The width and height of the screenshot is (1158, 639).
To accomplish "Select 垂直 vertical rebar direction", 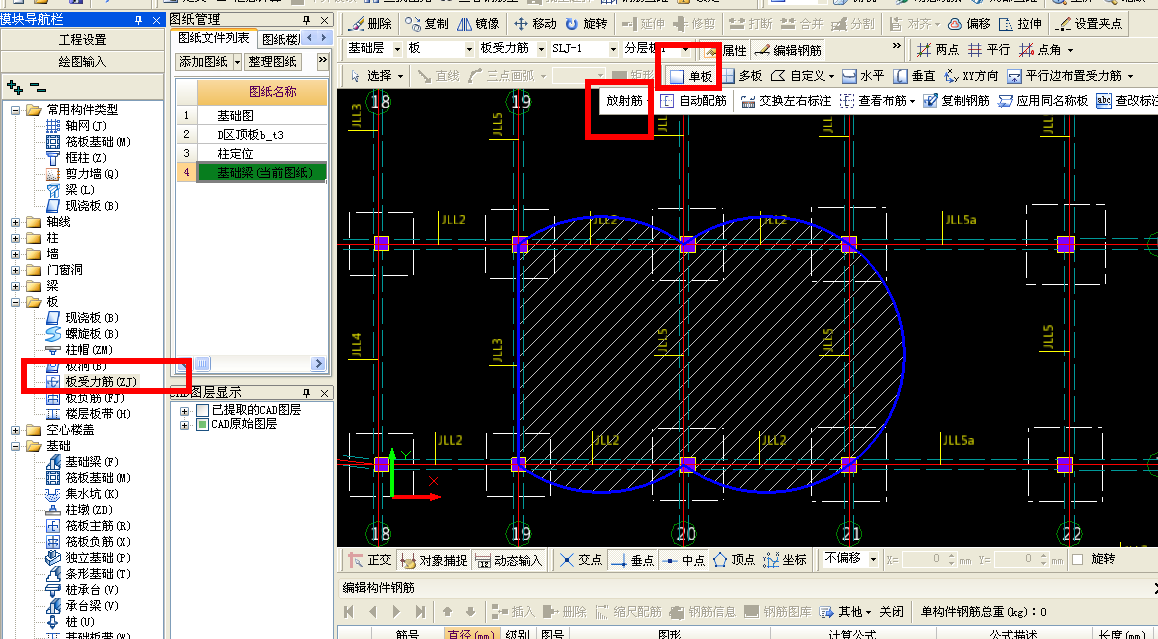I will coord(914,75).
